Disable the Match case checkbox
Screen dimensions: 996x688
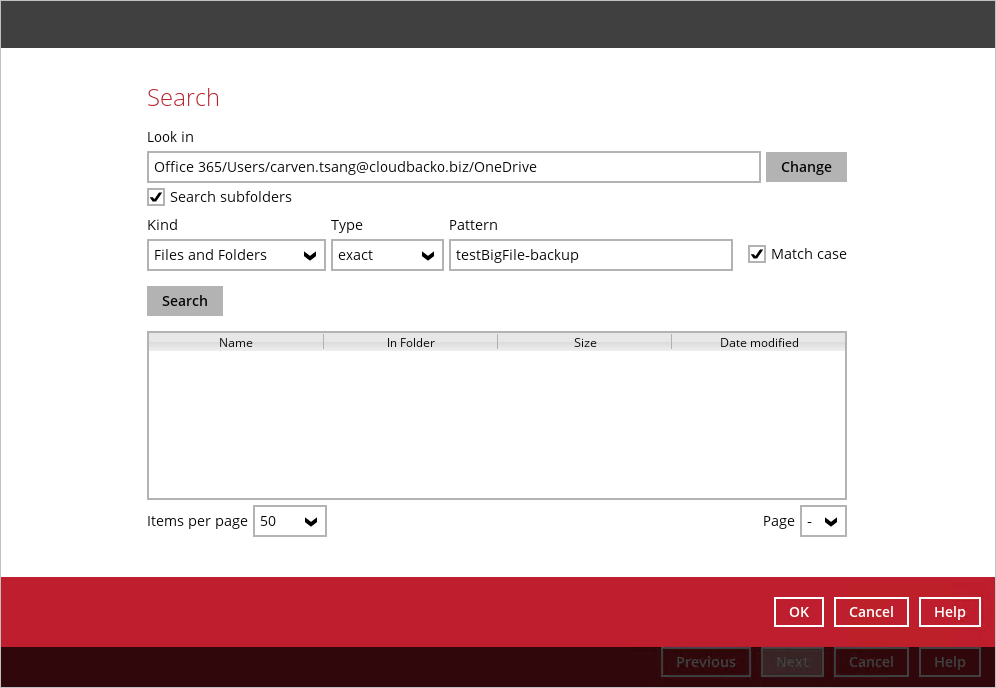[x=757, y=254]
